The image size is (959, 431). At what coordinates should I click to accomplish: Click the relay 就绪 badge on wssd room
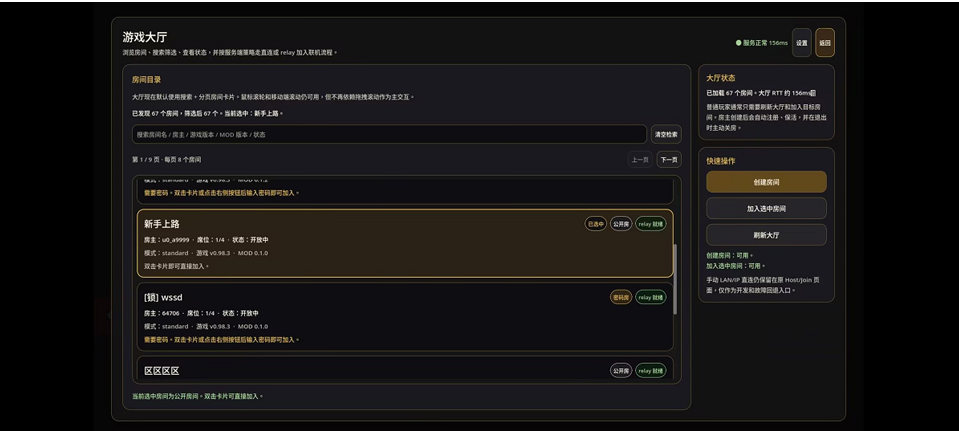pos(650,297)
